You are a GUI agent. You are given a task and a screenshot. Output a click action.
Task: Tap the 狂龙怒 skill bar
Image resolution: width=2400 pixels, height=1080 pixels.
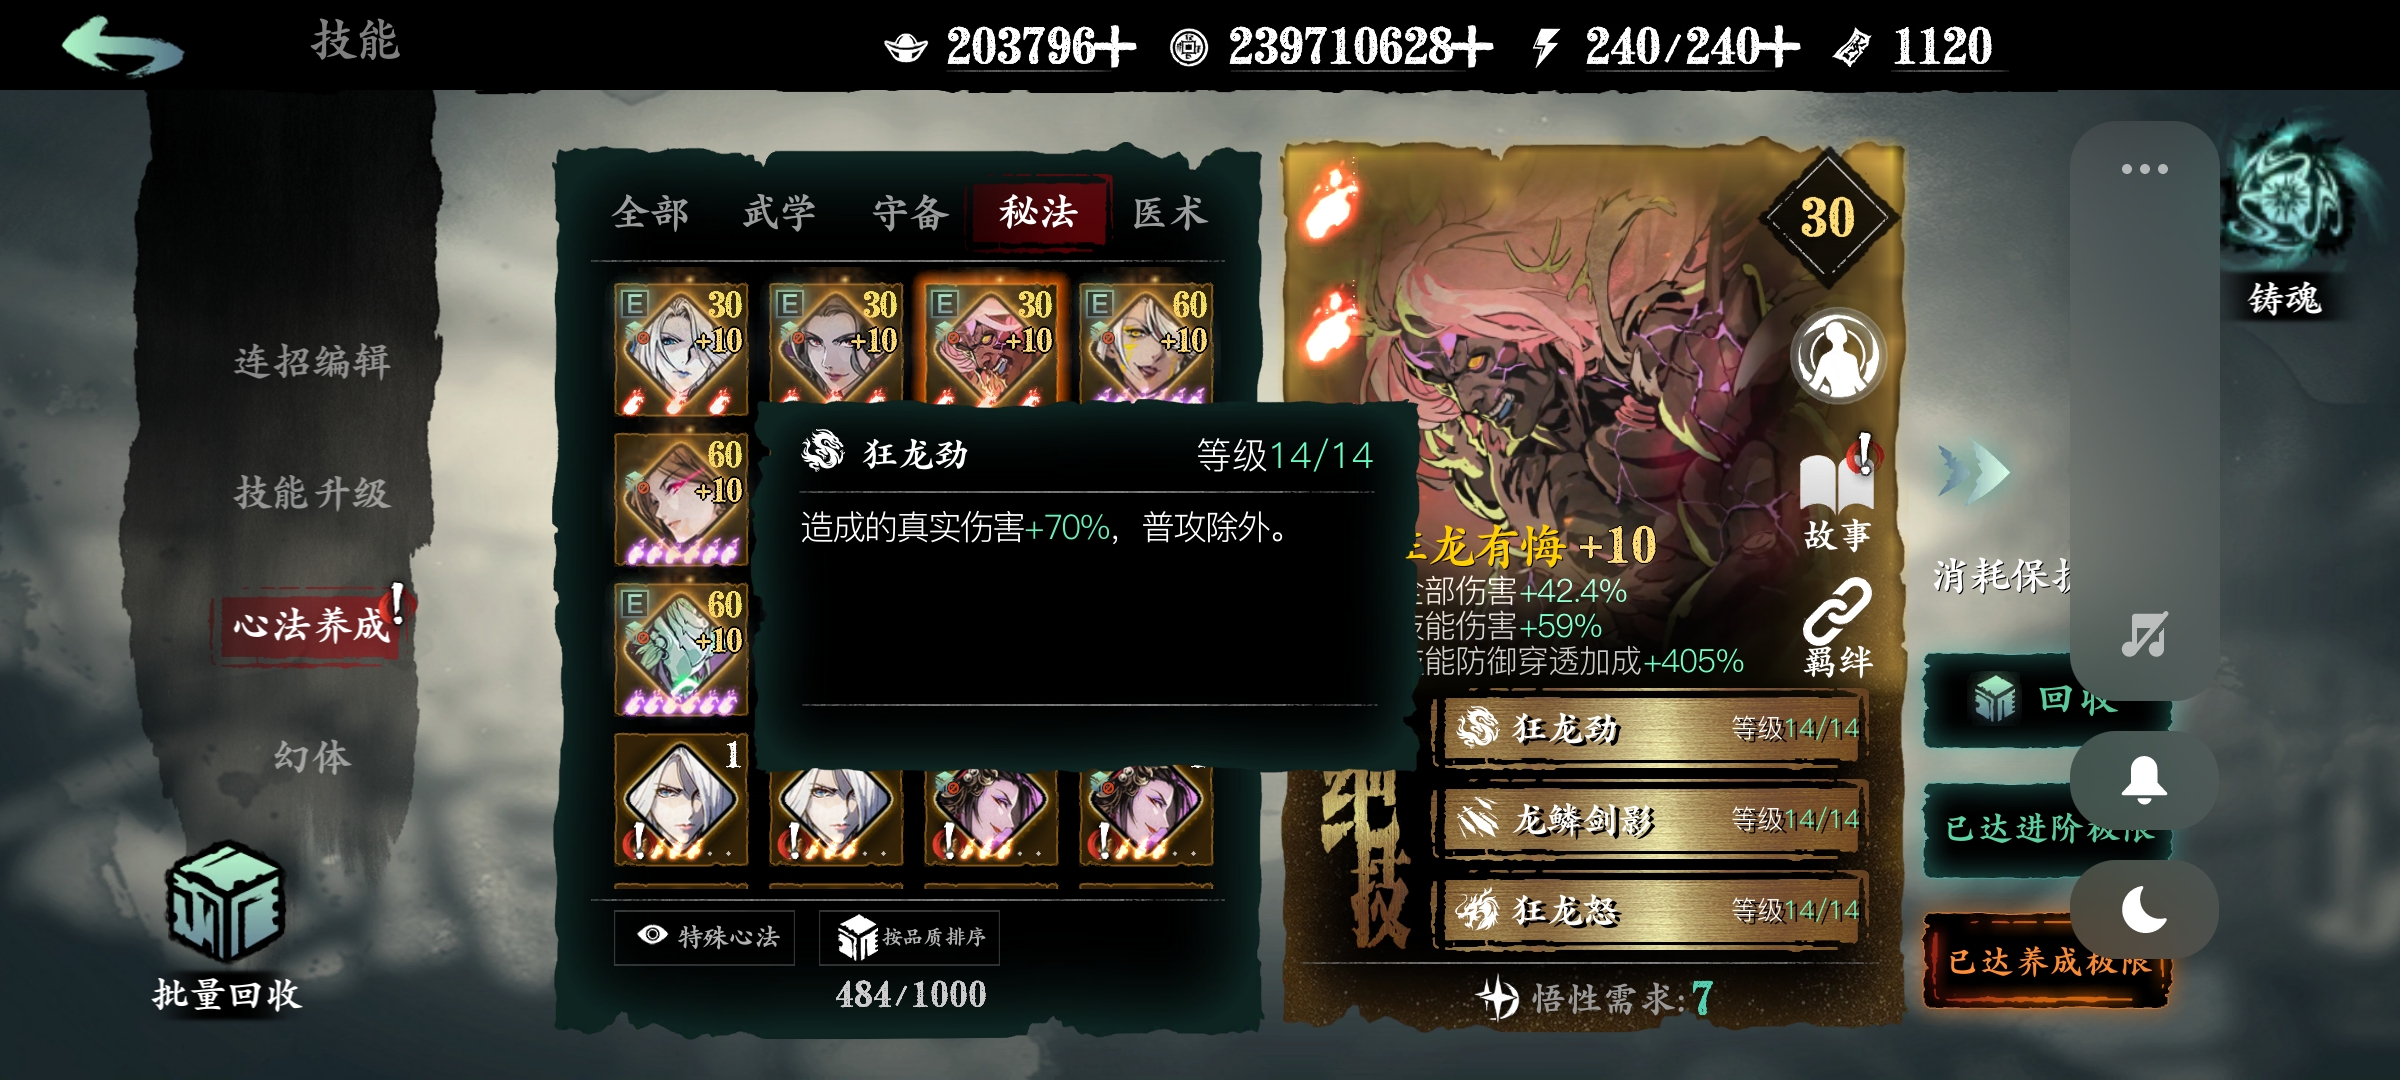tap(1651, 911)
